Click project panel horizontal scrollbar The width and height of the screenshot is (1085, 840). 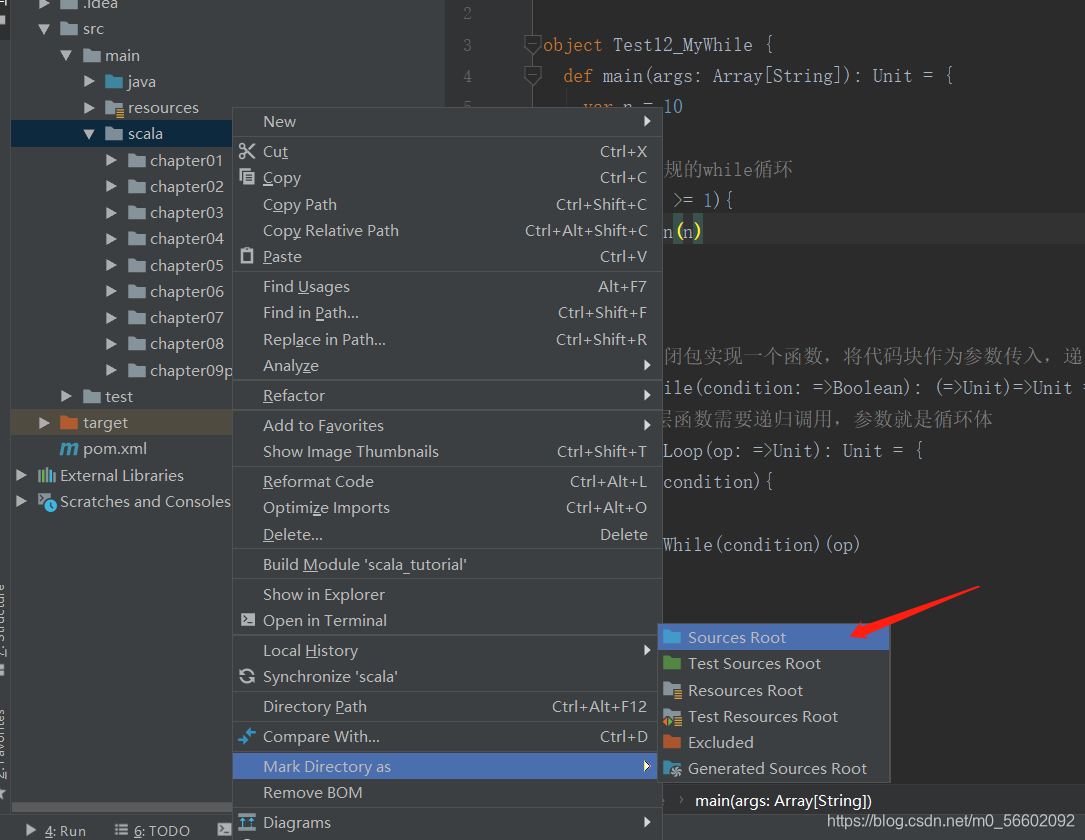tap(122, 807)
